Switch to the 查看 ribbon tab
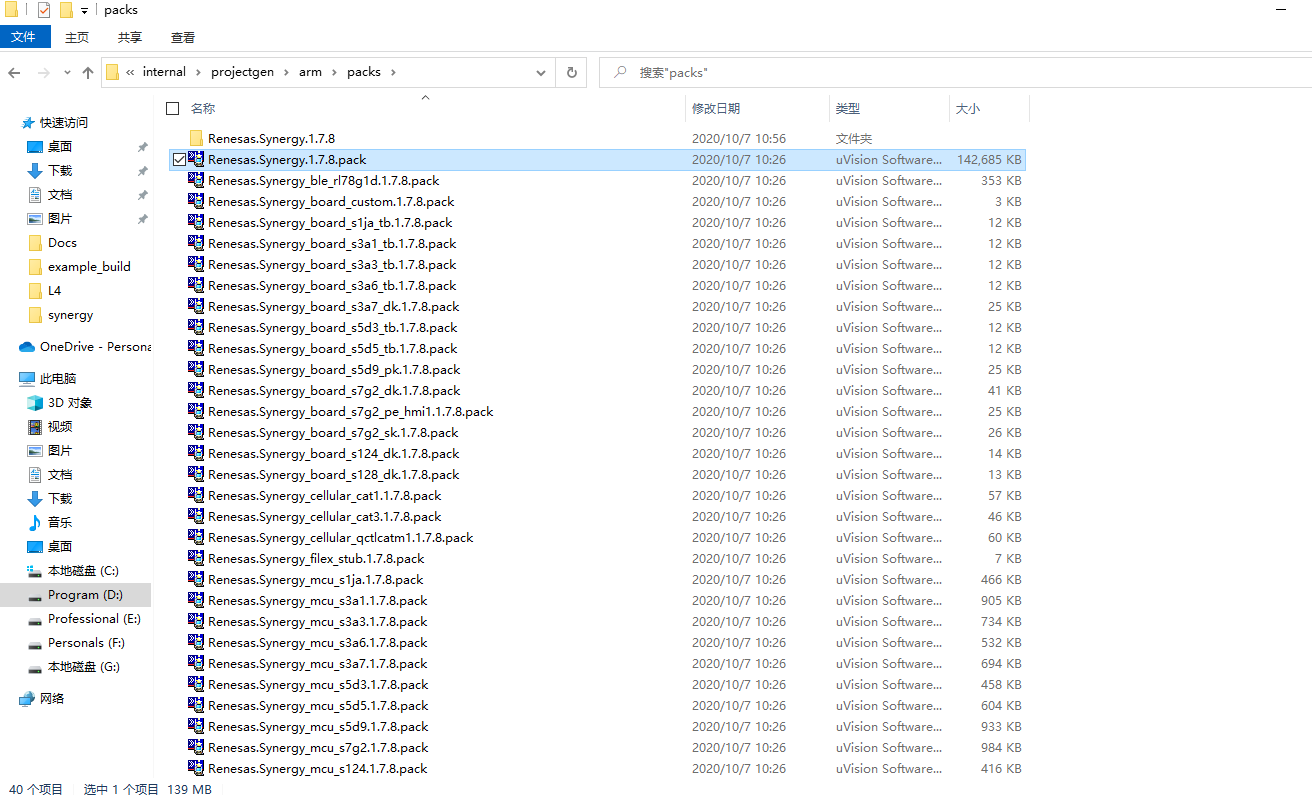 click(183, 37)
